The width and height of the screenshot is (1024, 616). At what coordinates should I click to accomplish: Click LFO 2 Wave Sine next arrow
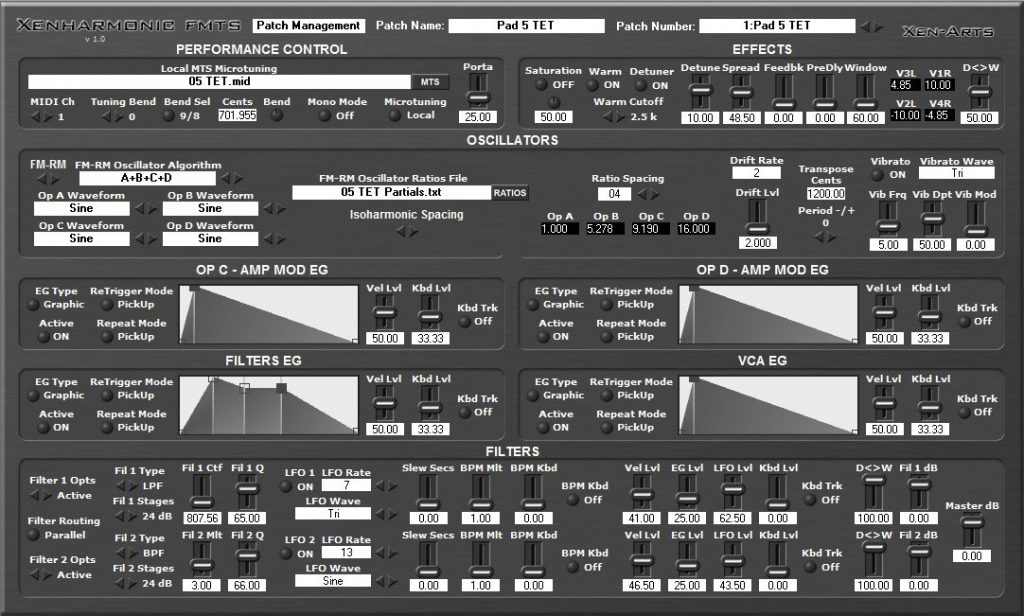click(x=392, y=581)
